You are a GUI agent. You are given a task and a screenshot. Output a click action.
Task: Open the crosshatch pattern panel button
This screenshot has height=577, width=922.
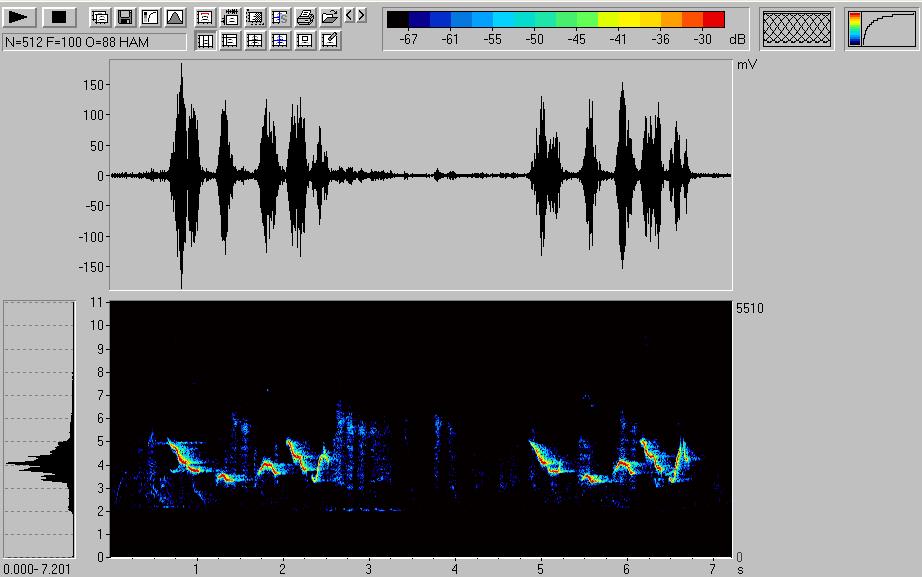(797, 29)
